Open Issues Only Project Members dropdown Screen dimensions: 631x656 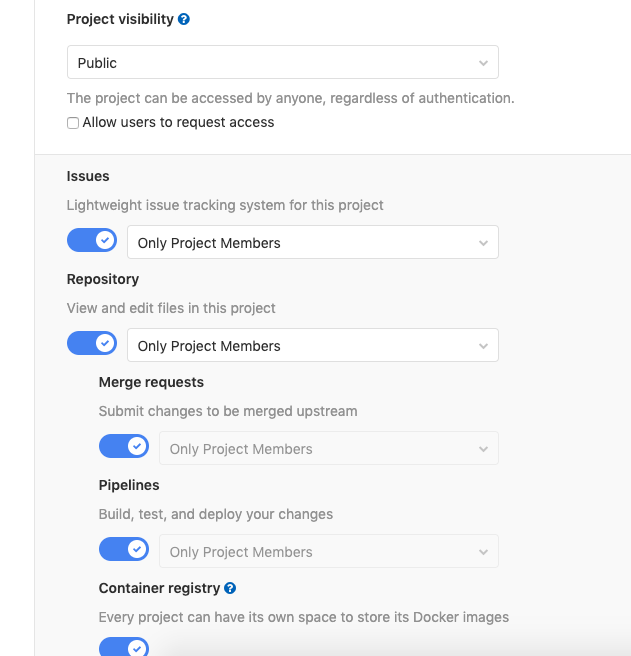point(312,243)
